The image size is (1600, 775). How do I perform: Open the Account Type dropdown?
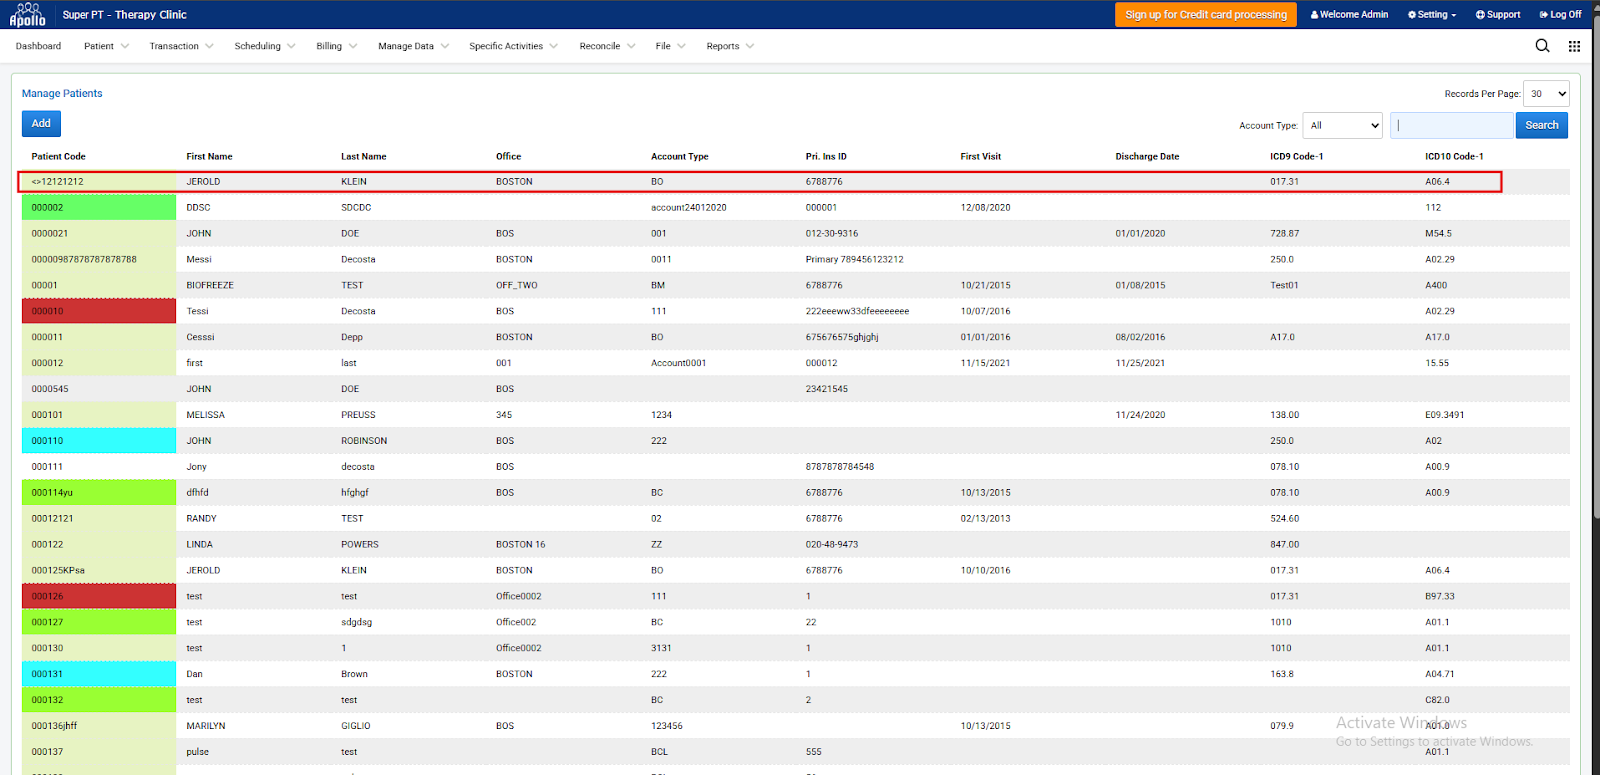(1342, 126)
